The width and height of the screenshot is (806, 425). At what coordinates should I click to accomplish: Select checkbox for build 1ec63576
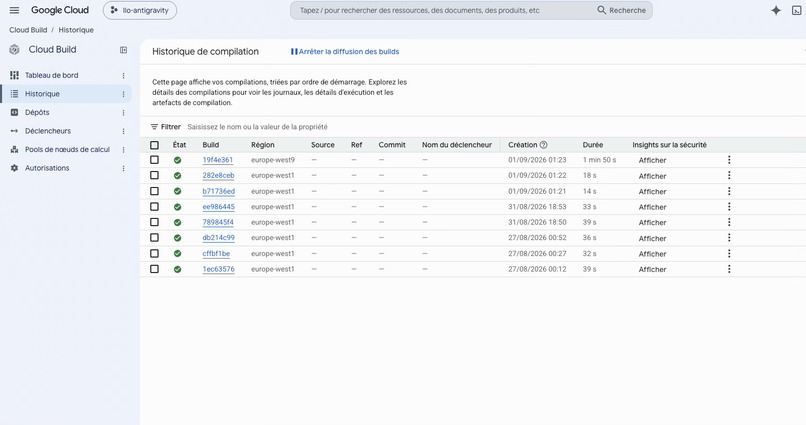click(x=154, y=269)
